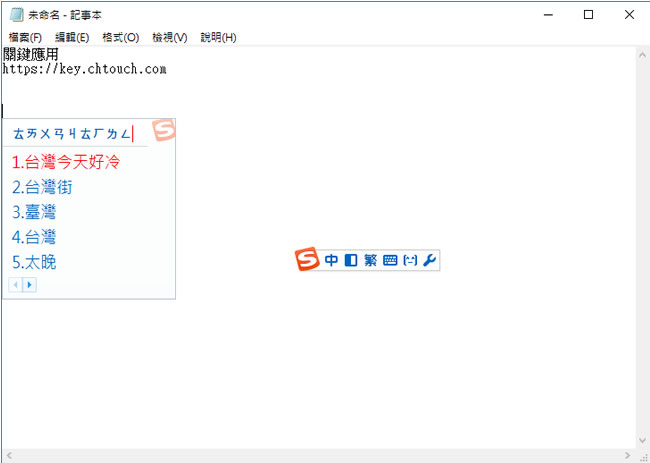650x463 pixels.
Task: Go to previous candidate page arrow
Action: 16,285
